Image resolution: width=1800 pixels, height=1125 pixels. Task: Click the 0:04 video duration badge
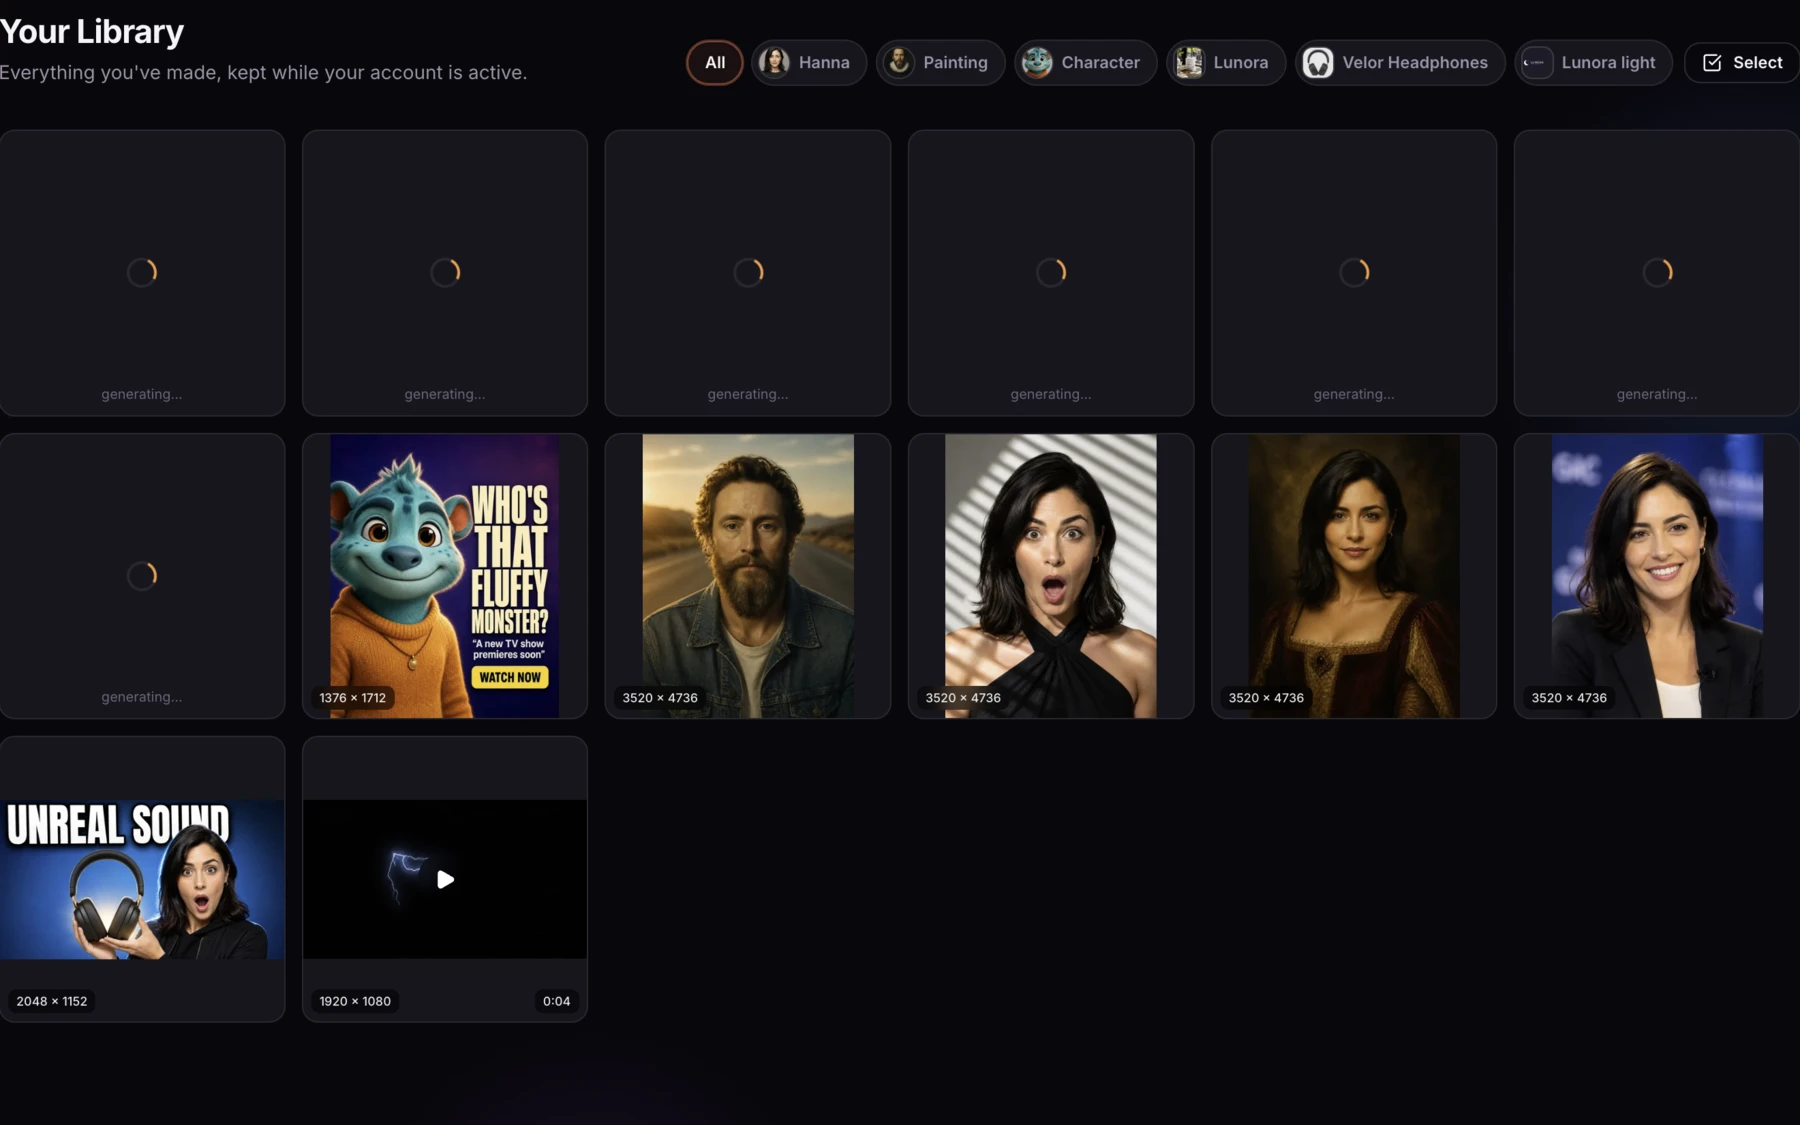point(556,1001)
